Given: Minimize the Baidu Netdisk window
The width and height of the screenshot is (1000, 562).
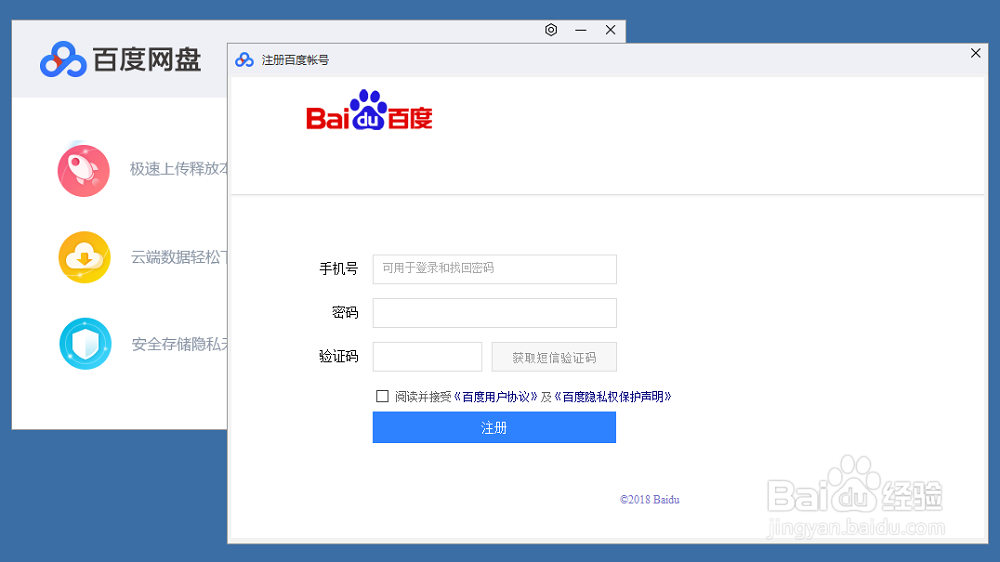Looking at the screenshot, I should 580,30.
